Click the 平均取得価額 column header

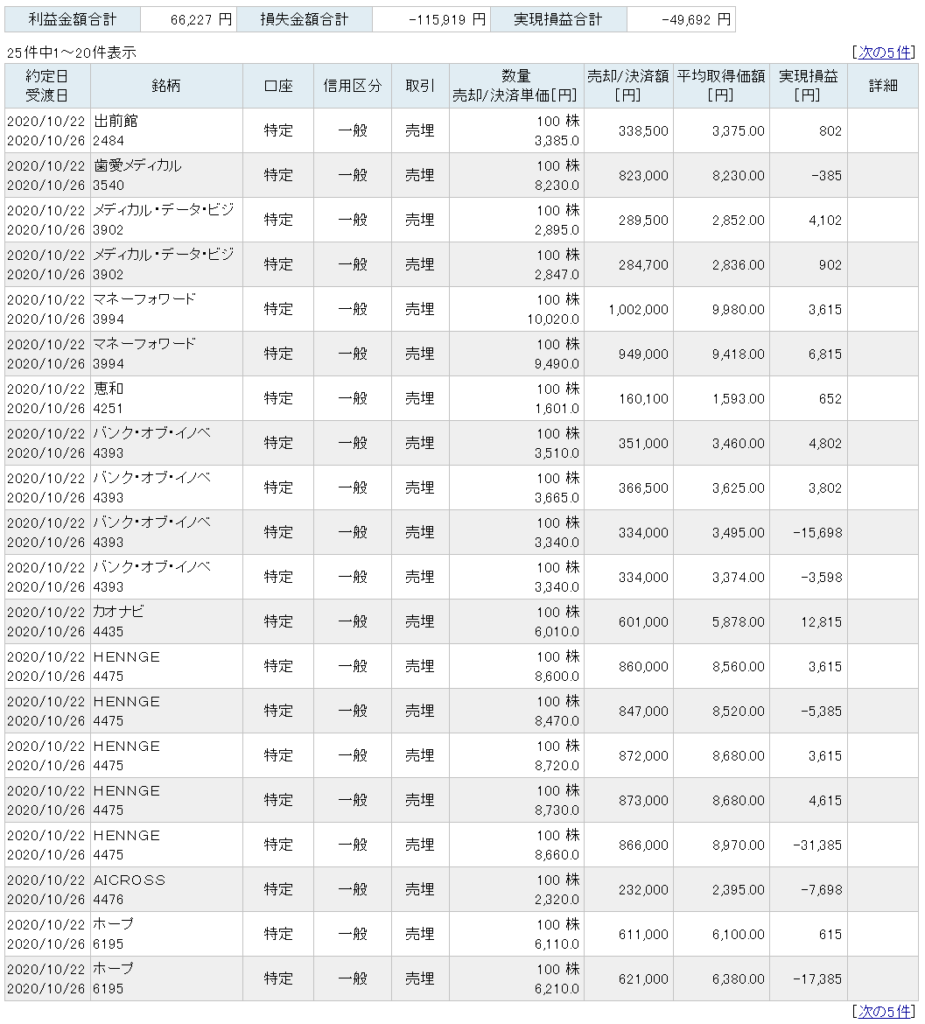coord(724,86)
